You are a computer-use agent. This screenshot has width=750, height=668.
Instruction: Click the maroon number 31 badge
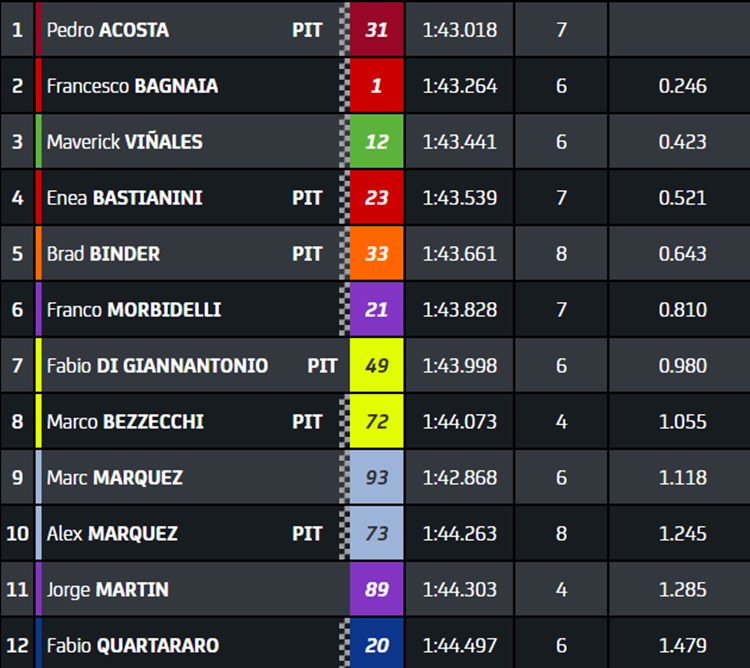pos(376,30)
